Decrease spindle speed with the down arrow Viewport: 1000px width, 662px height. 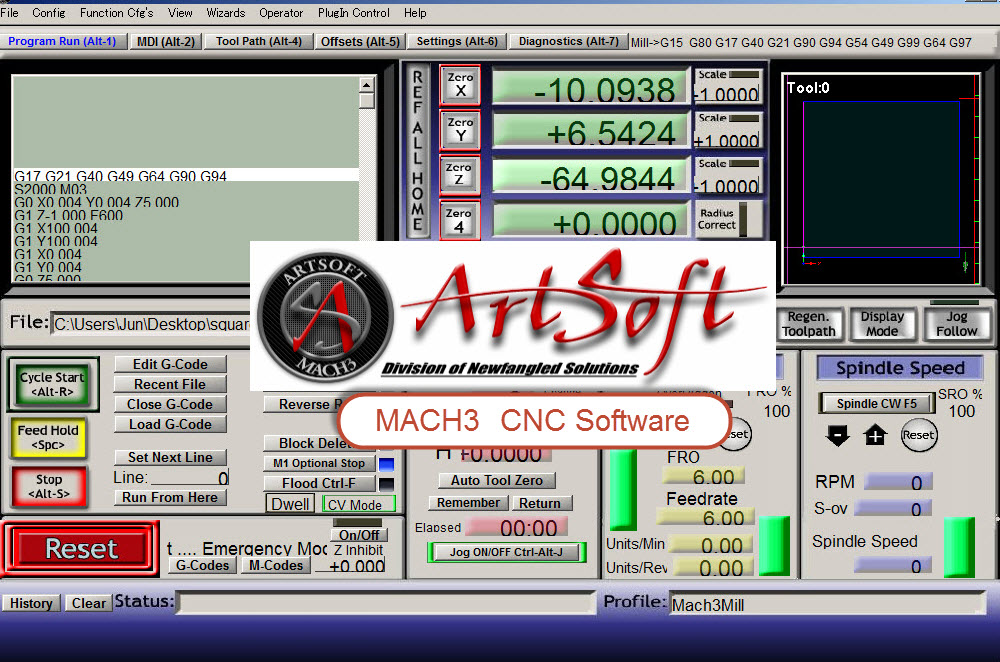(837, 436)
